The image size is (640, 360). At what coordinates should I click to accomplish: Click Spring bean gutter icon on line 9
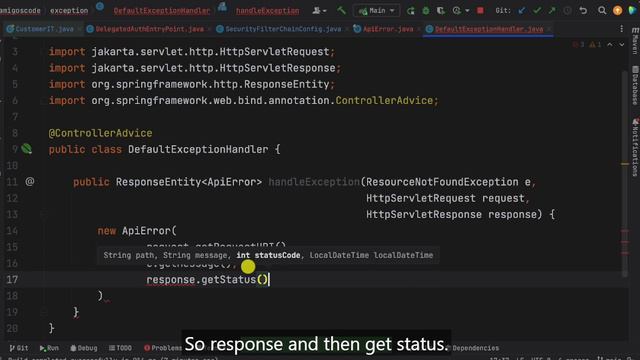click(27, 149)
